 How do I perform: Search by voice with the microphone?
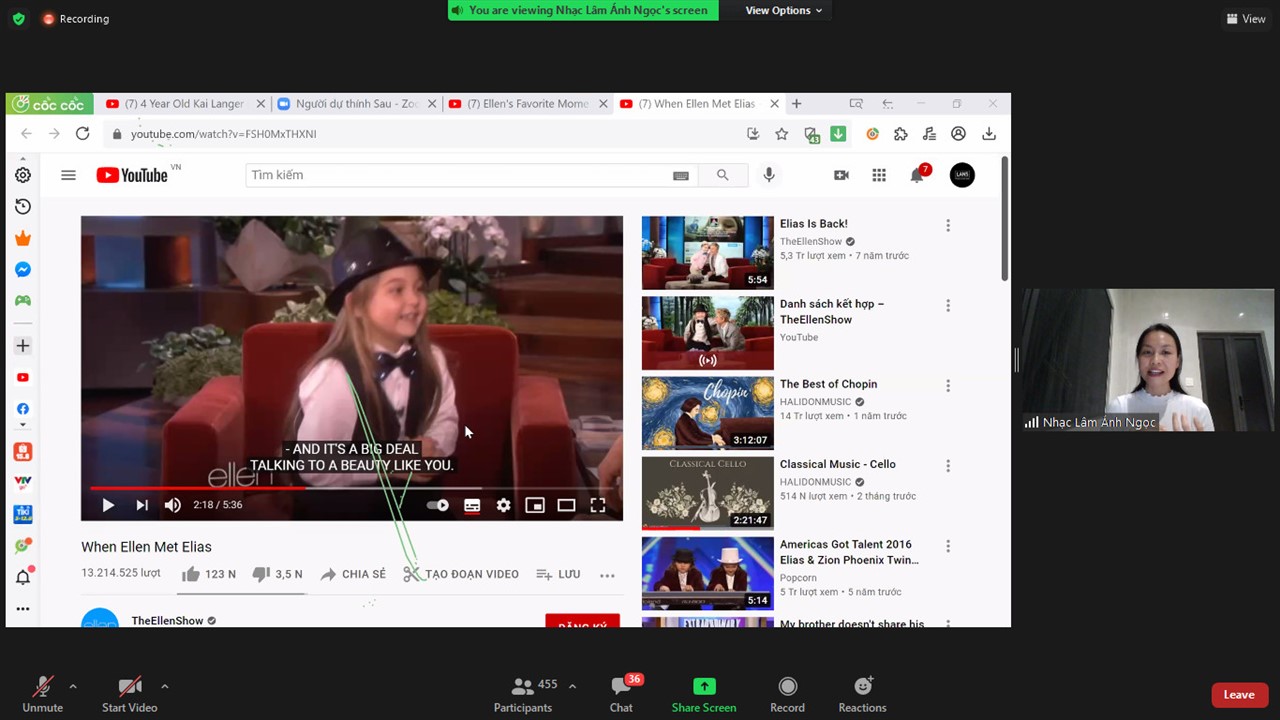coord(769,175)
